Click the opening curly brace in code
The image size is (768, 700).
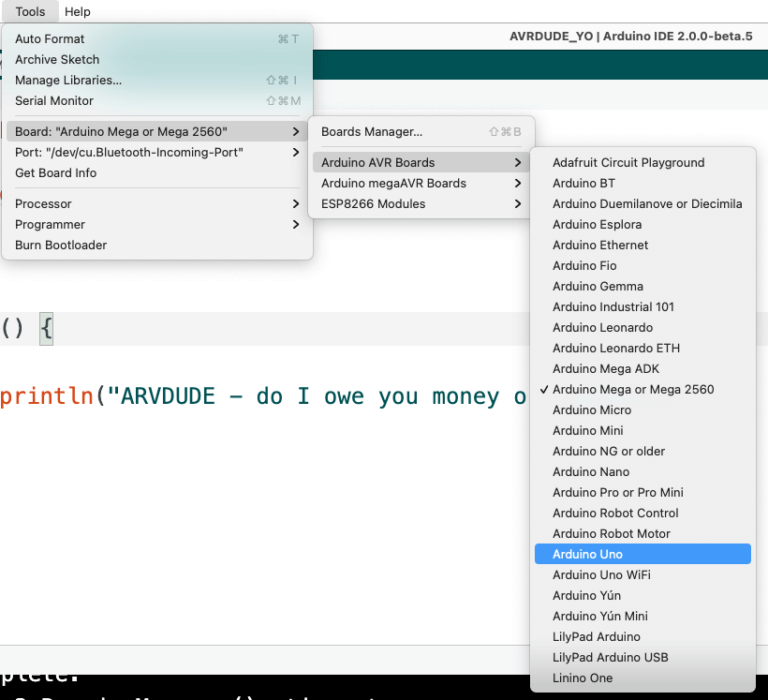click(46, 328)
